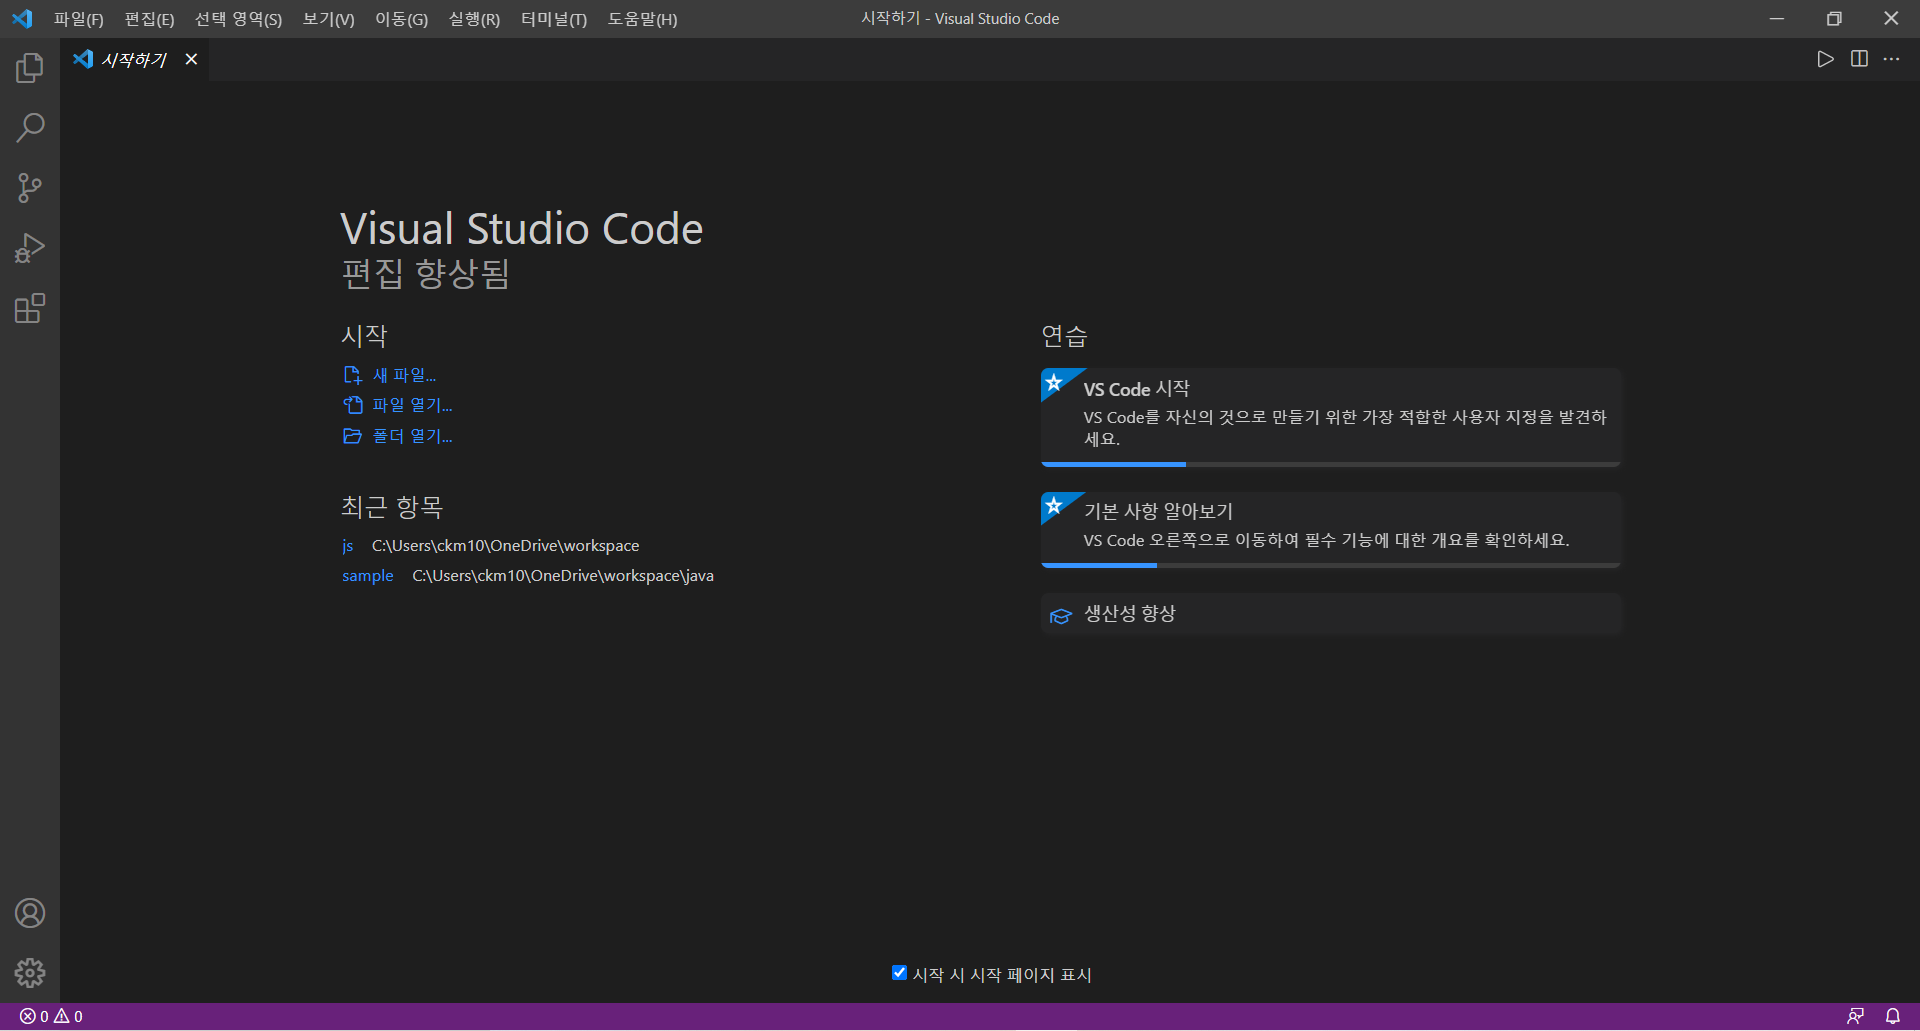1920x1031 pixels.
Task: Open the 생산성 향상 walkthrough
Action: 1331,614
